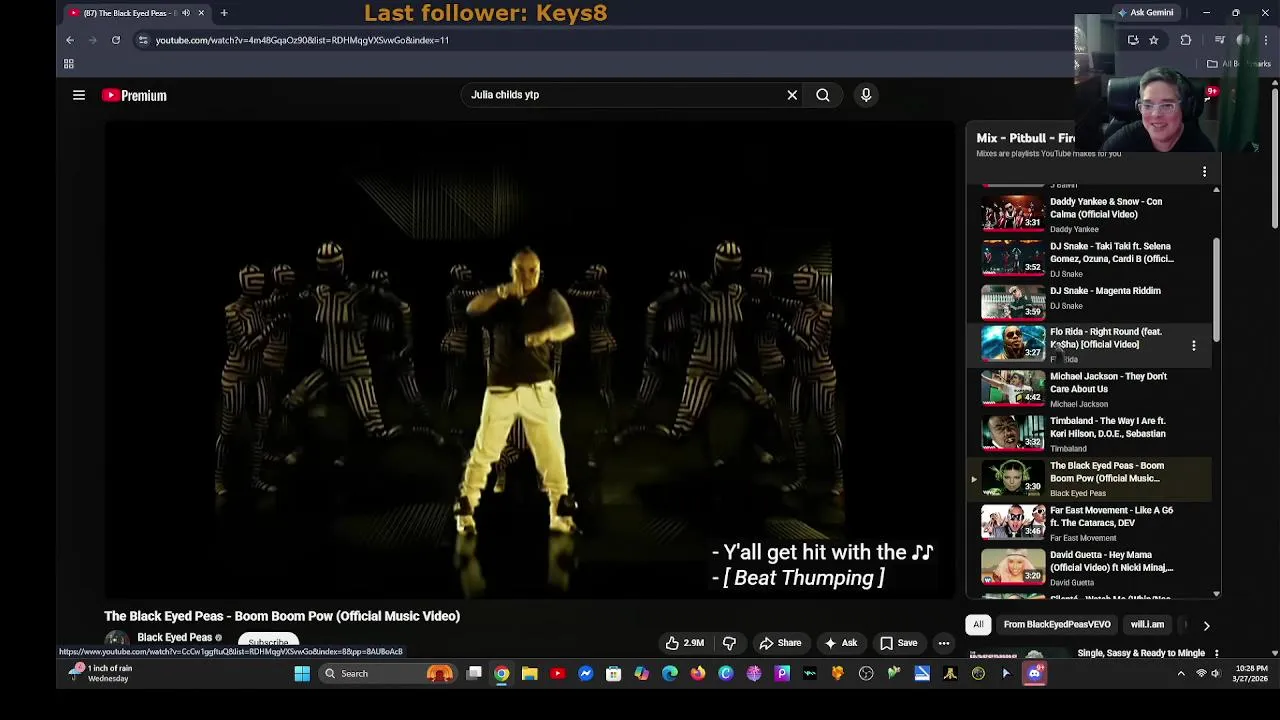Play Timbaland - The Way I Are
Image resolution: width=1280 pixels, height=720 pixels.
(1090, 433)
